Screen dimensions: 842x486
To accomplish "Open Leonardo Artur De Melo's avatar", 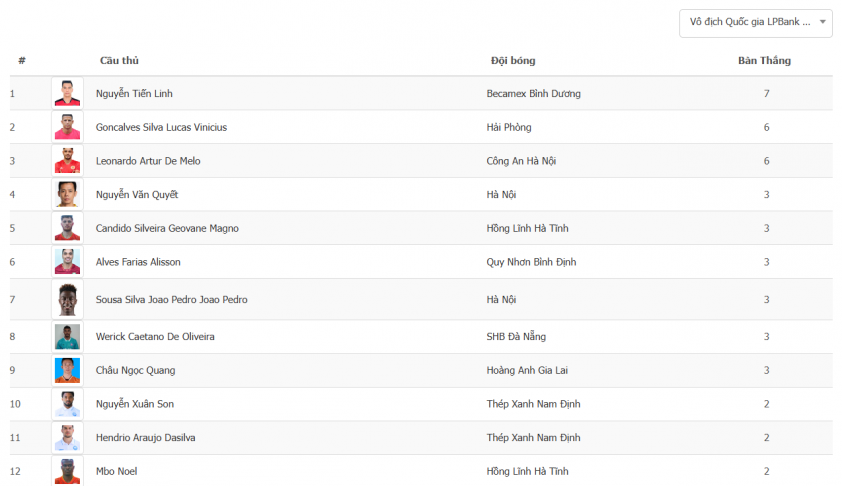I will click(67, 161).
